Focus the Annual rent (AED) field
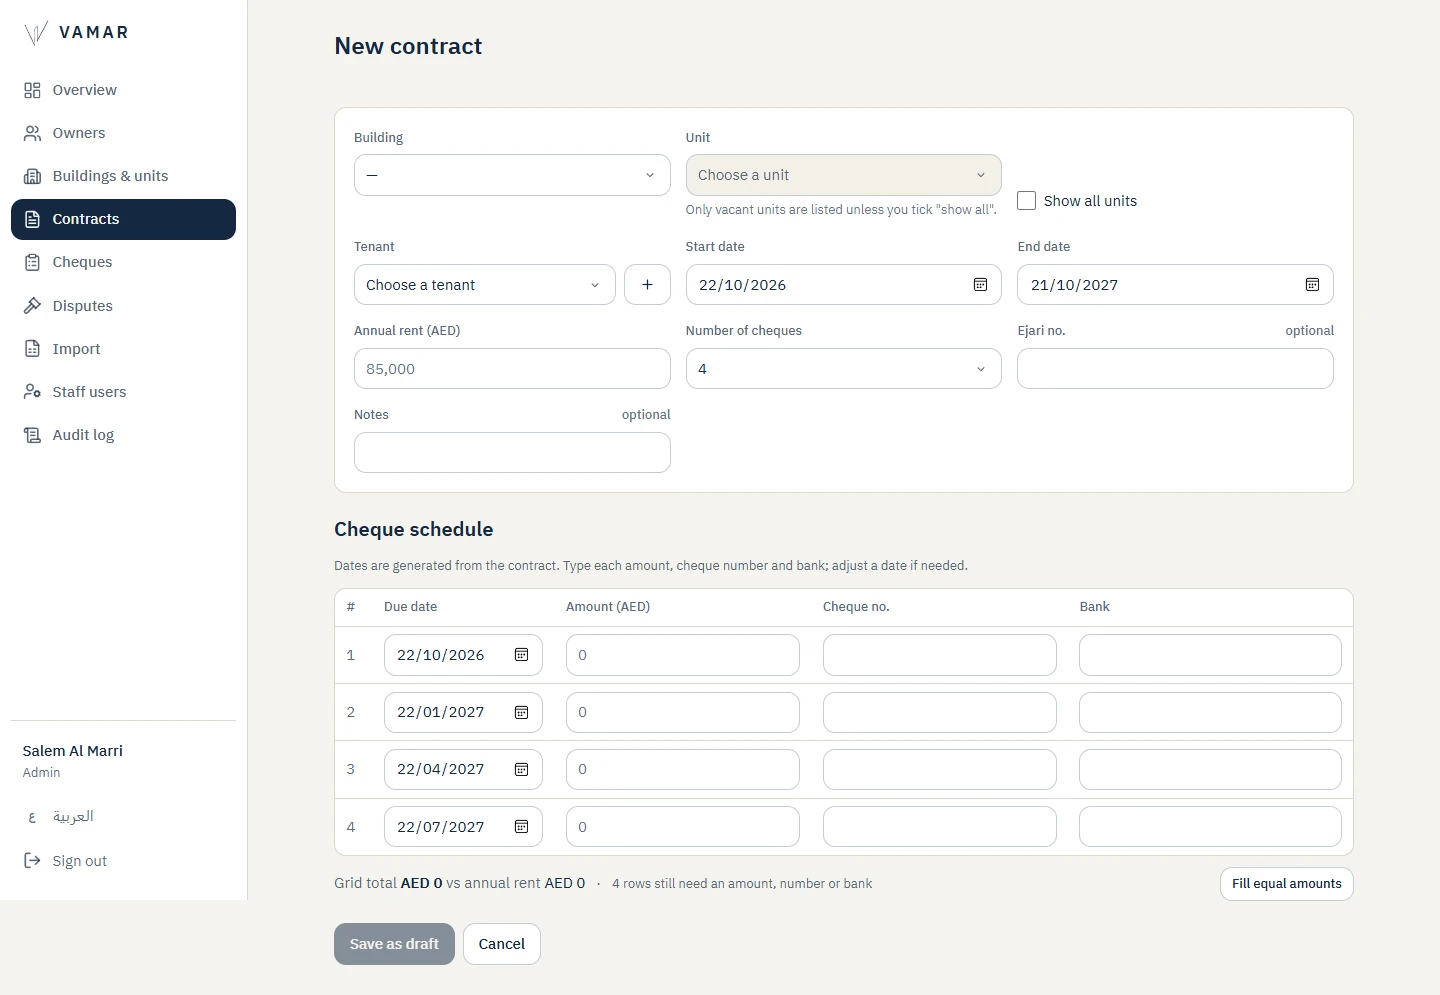The width and height of the screenshot is (1440, 995). pos(512,369)
